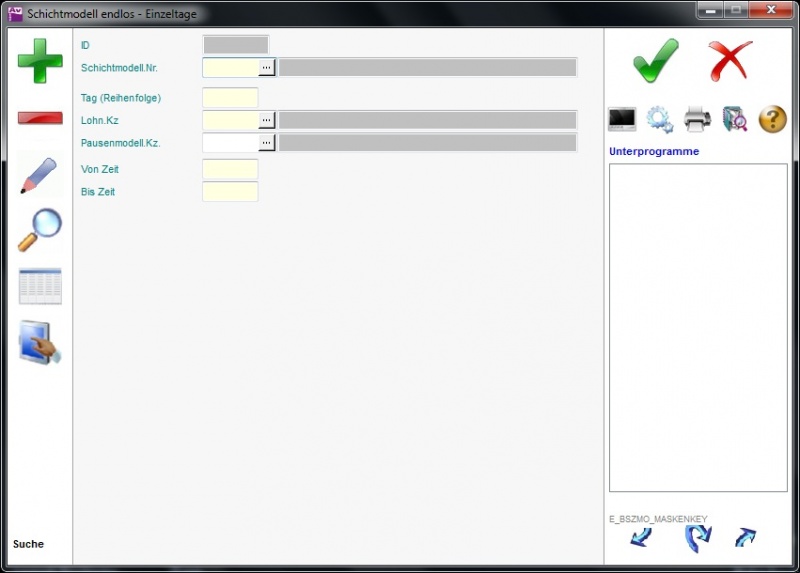This screenshot has width=800, height=573.
Task: Click the blue down-left arrow icon
Action: tap(641, 538)
